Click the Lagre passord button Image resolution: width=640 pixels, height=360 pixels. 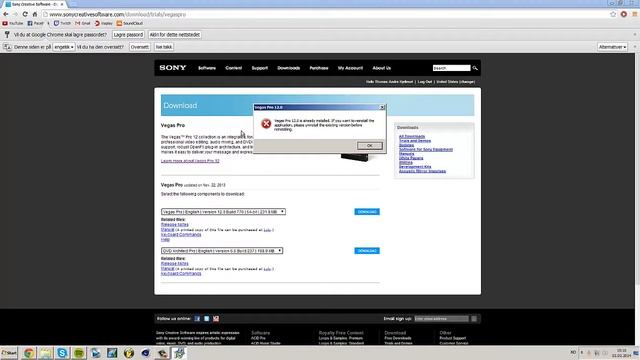point(128,35)
